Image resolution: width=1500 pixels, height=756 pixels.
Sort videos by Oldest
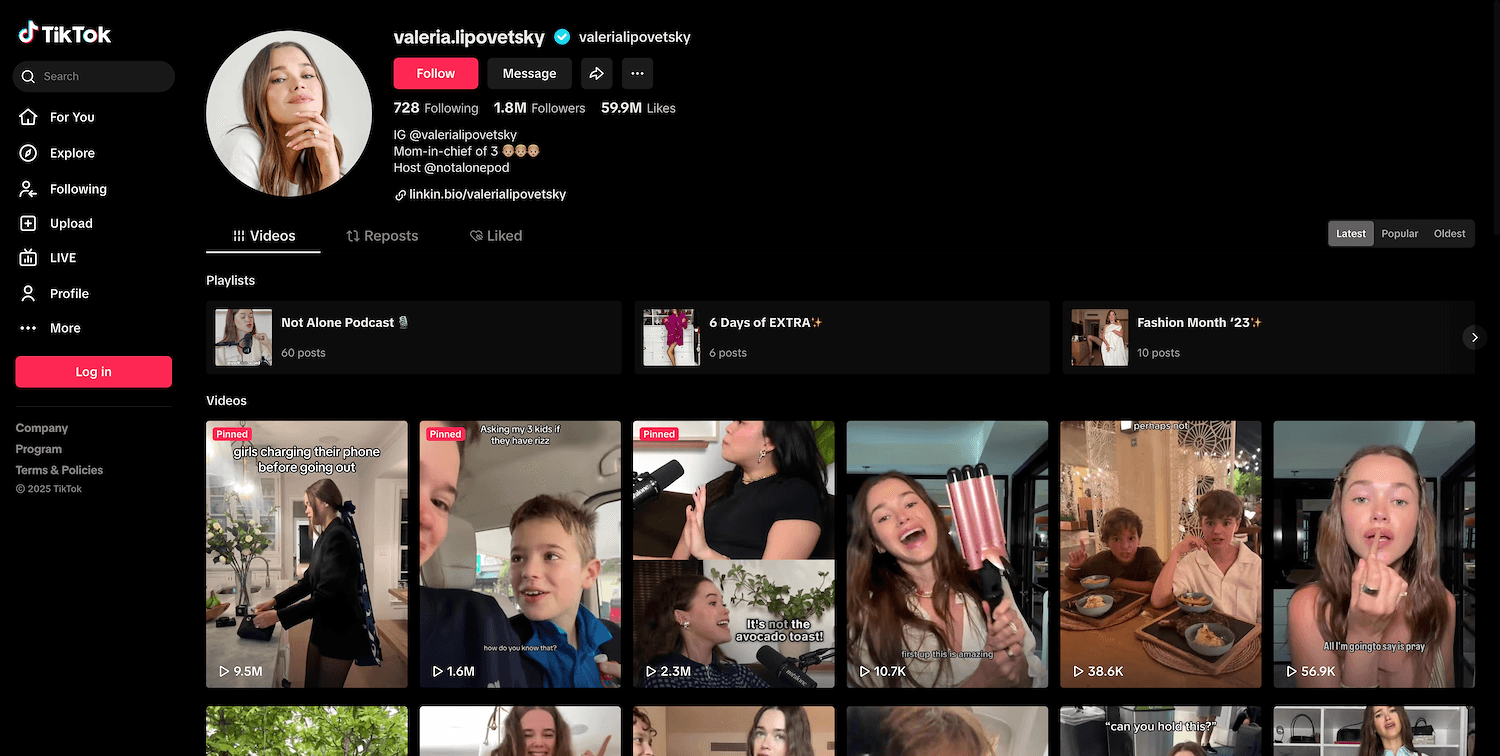coord(1449,234)
